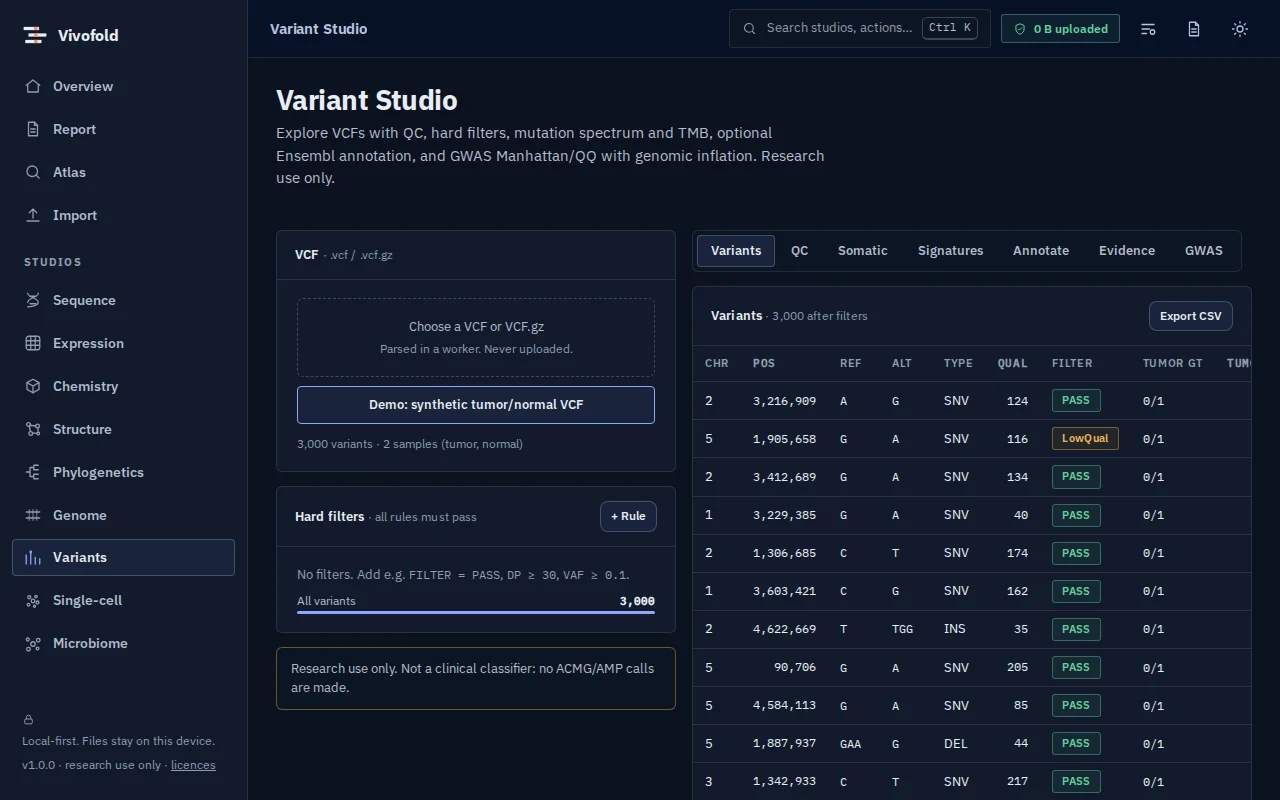
Task: Click the Expression grid icon
Action: pos(33,343)
